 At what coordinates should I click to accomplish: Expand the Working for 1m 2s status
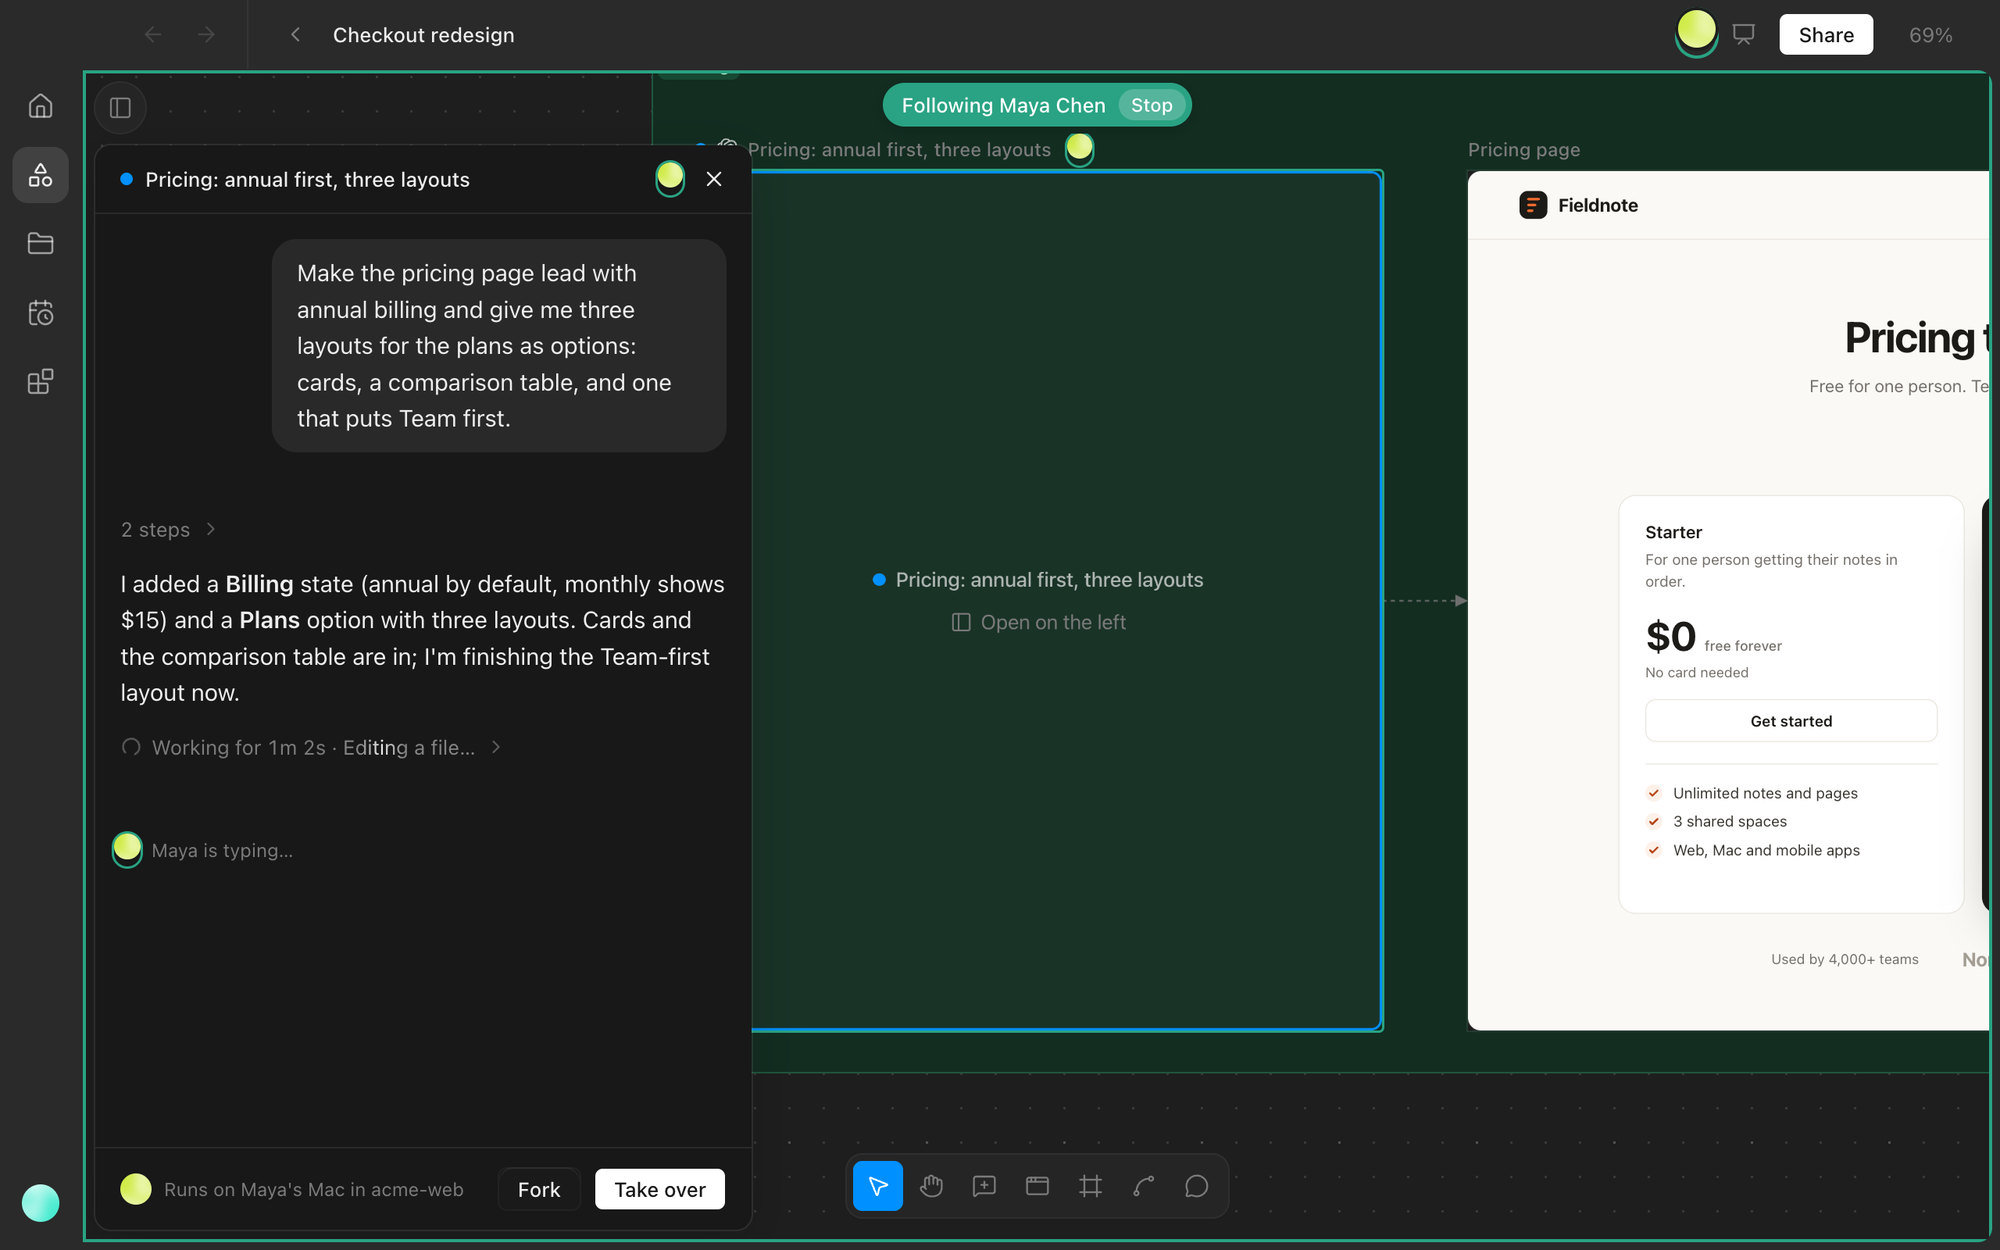click(311, 747)
